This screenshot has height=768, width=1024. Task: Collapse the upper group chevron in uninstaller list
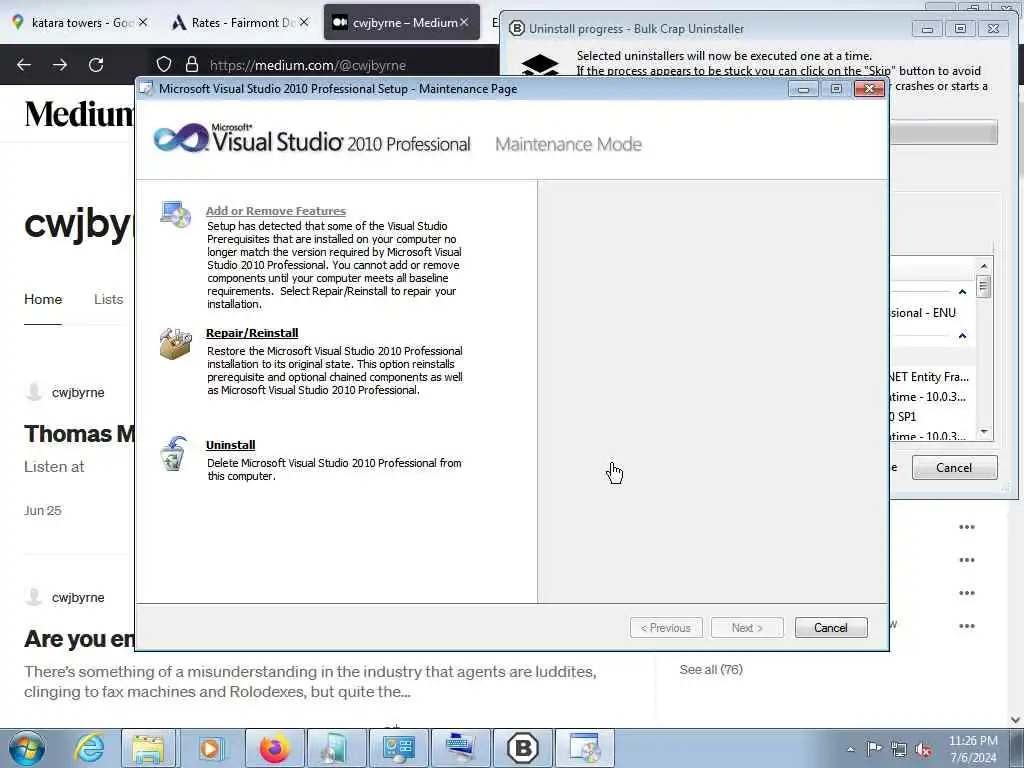962,292
